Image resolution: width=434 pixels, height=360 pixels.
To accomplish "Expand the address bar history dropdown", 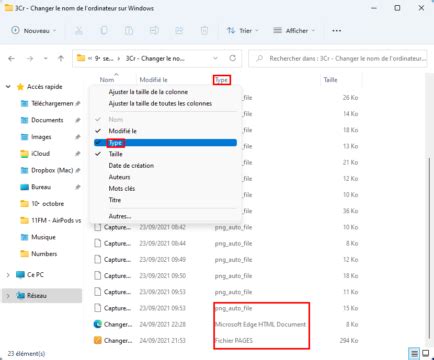I will (215, 58).
